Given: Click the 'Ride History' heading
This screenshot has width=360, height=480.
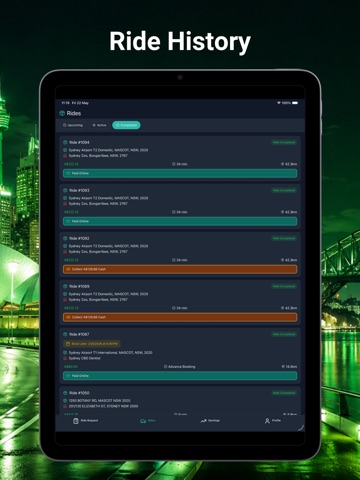Looking at the screenshot, I should pos(180,42).
